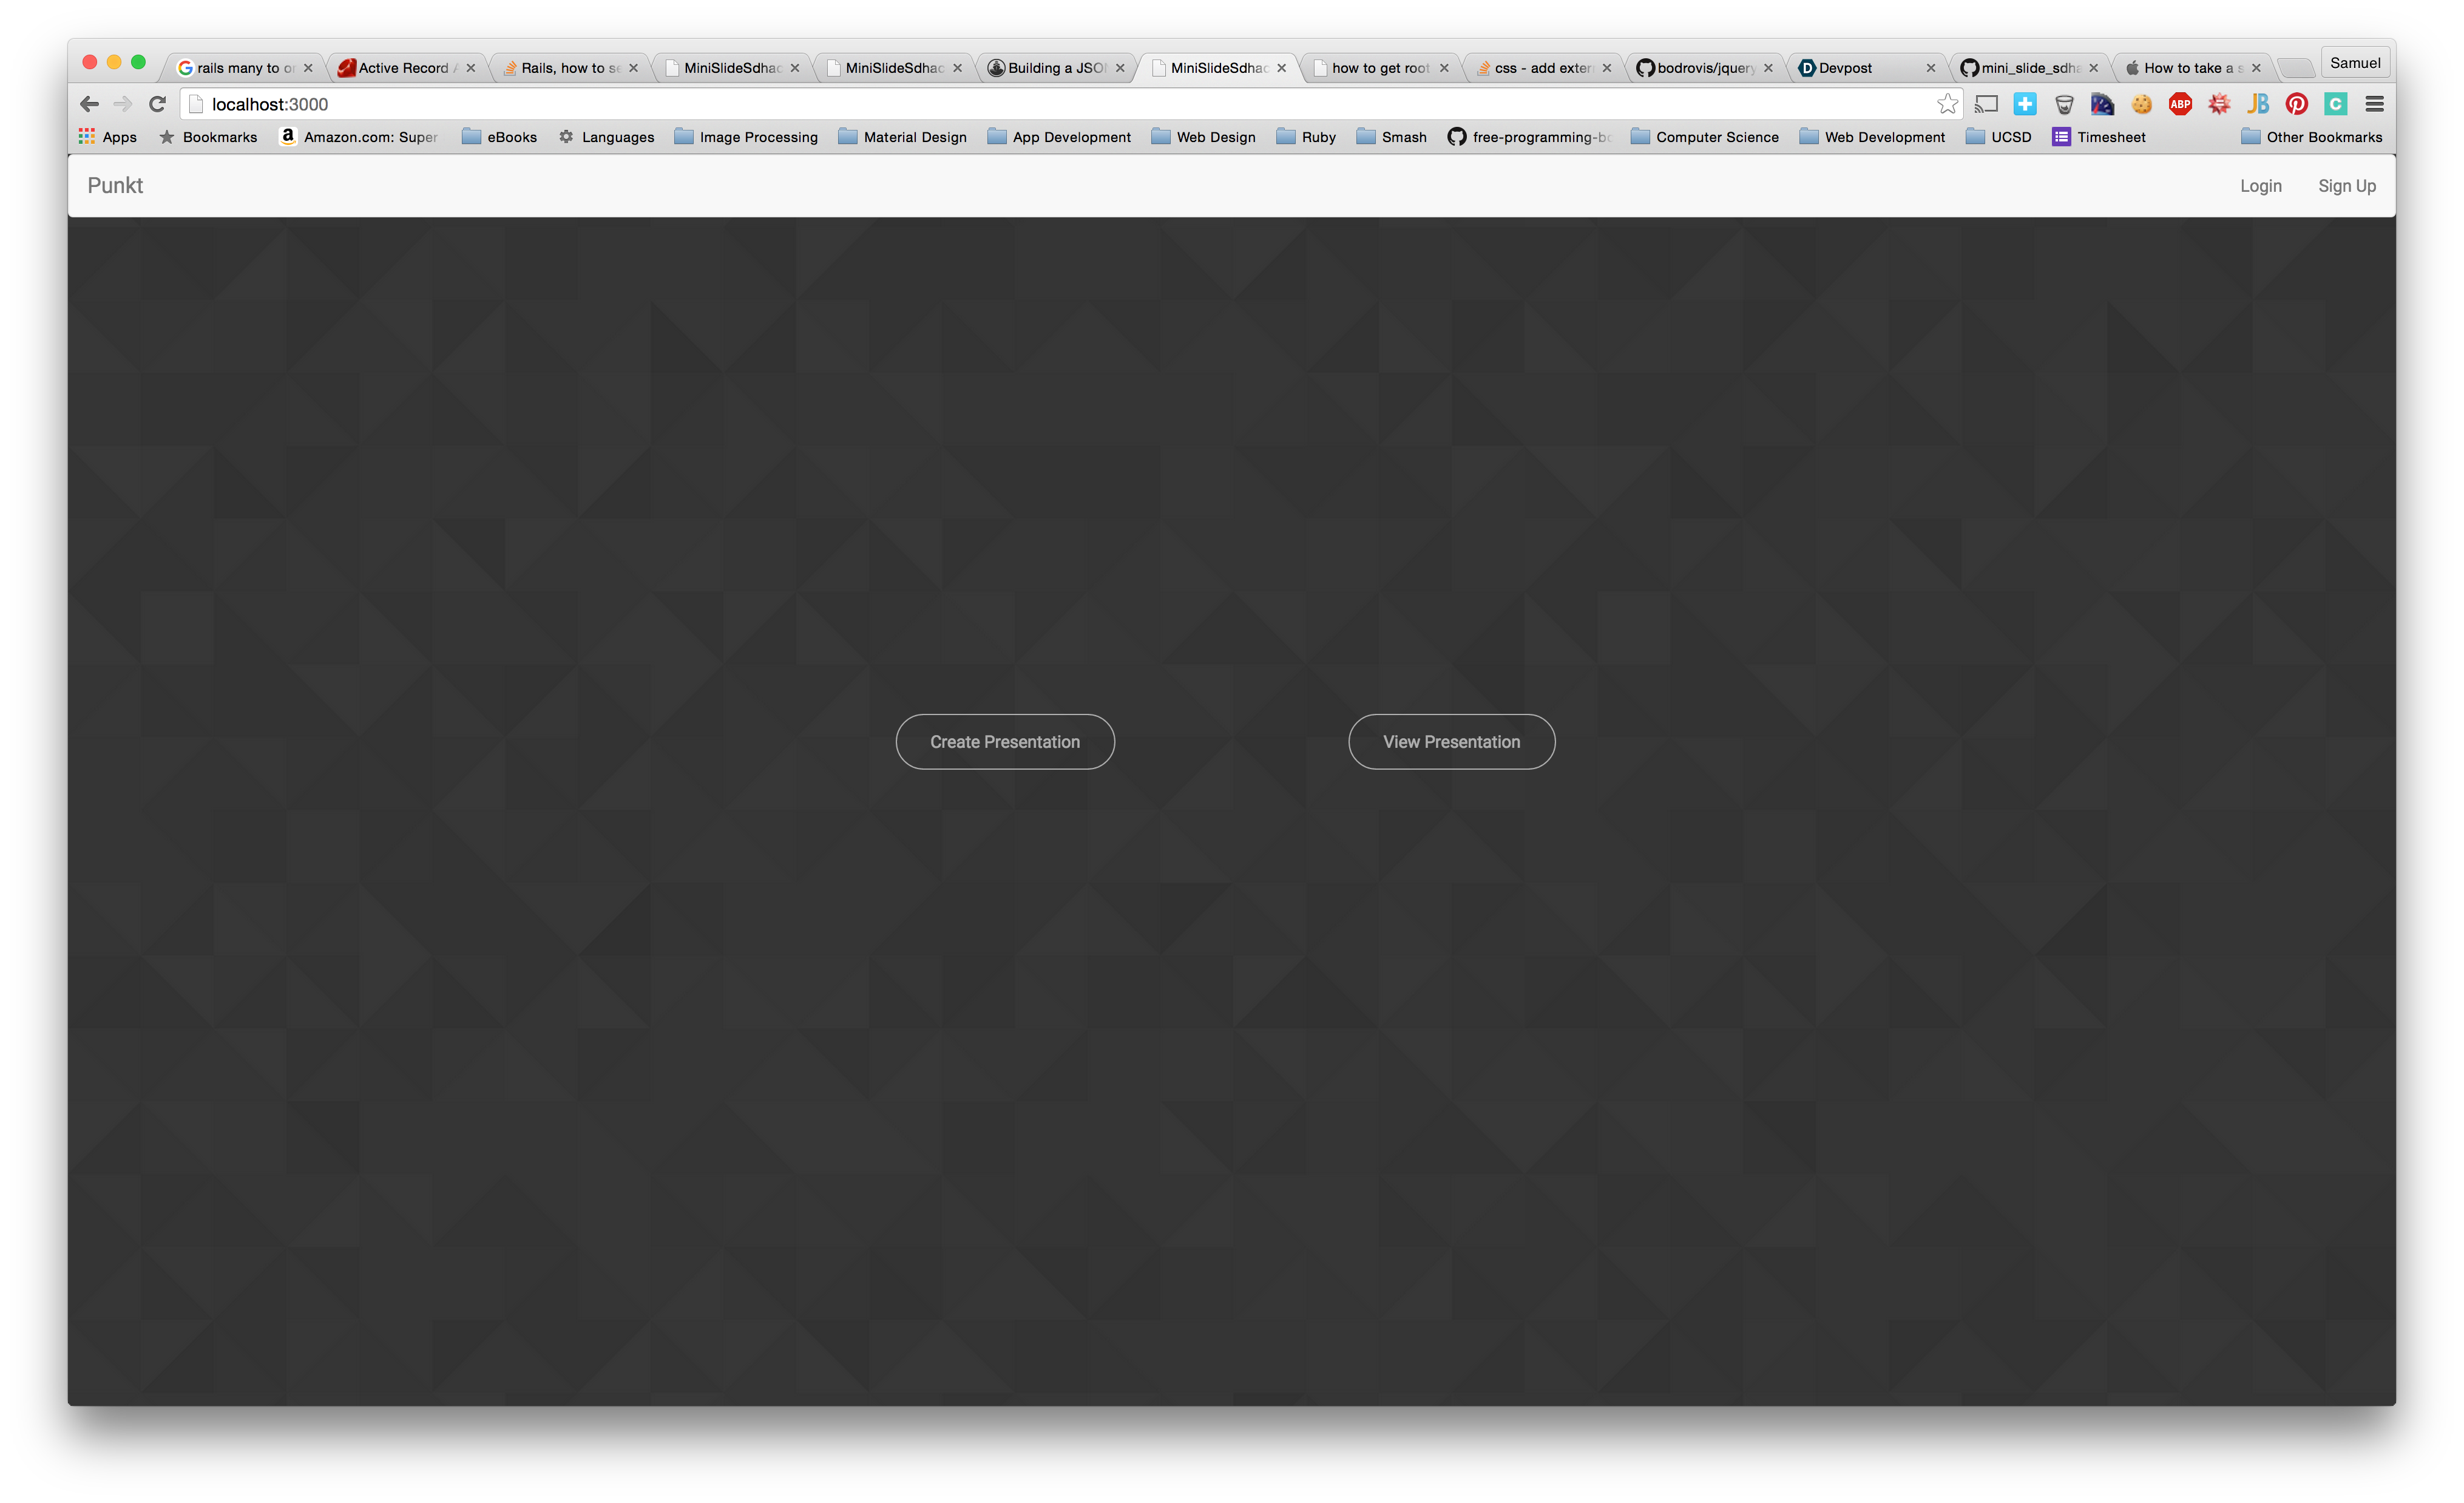Expand the Web Design bookmarks folder
The height and width of the screenshot is (1503, 2464).
point(1203,137)
